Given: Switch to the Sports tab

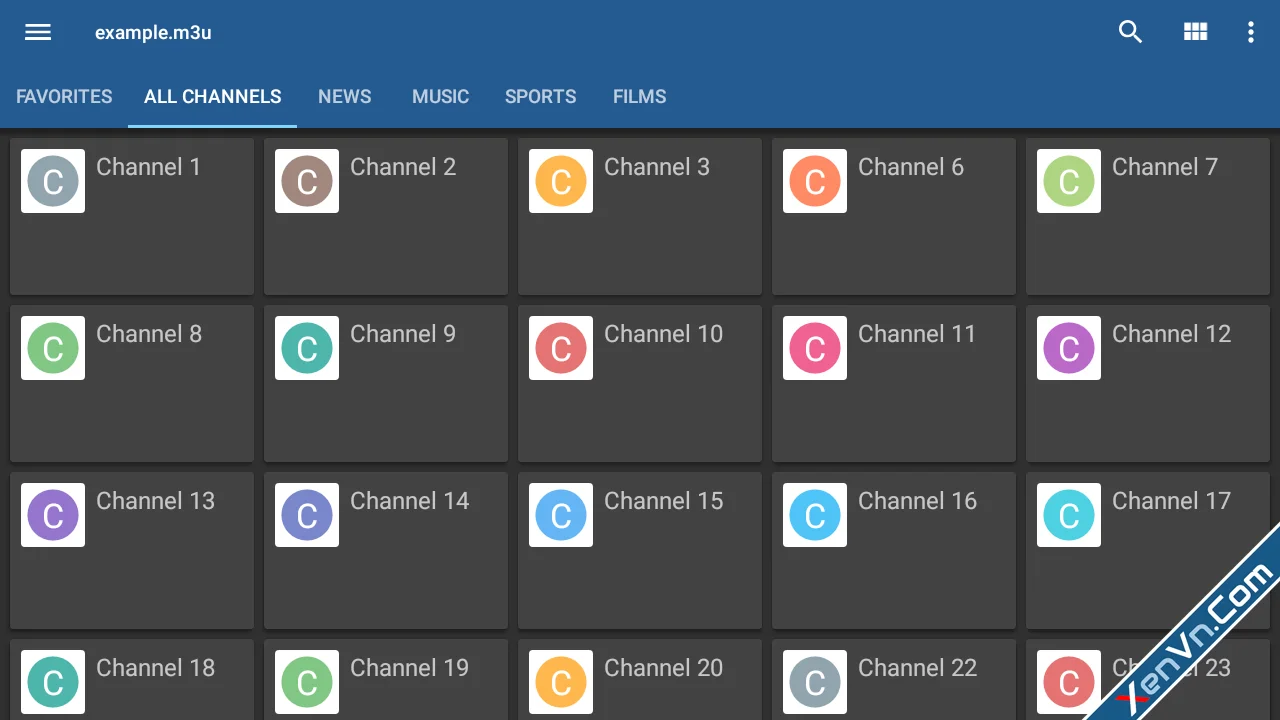Looking at the screenshot, I should [x=540, y=97].
